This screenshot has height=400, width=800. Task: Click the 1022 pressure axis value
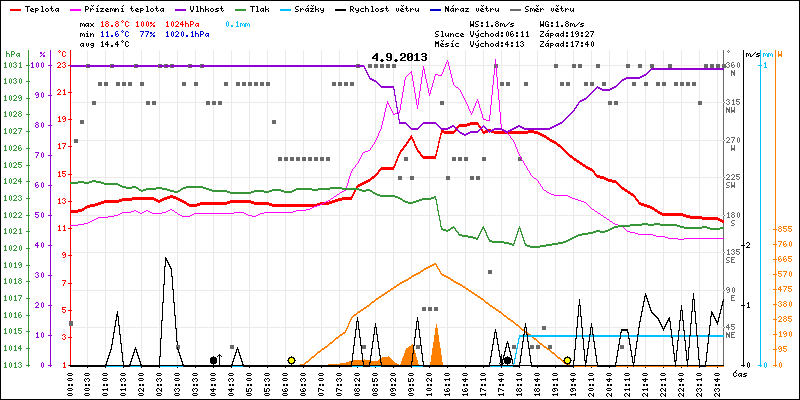coord(13,215)
